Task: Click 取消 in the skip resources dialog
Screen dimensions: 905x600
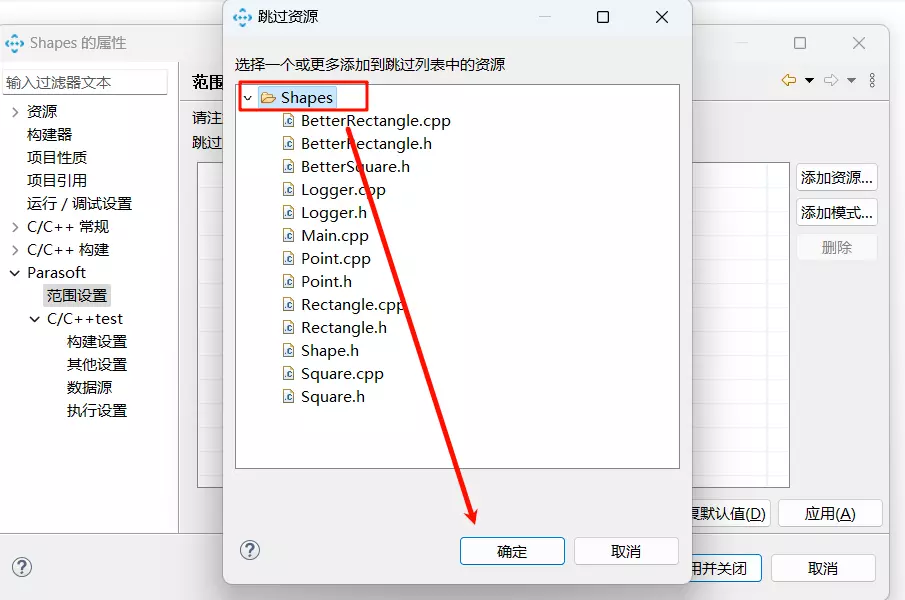Action: pos(626,551)
